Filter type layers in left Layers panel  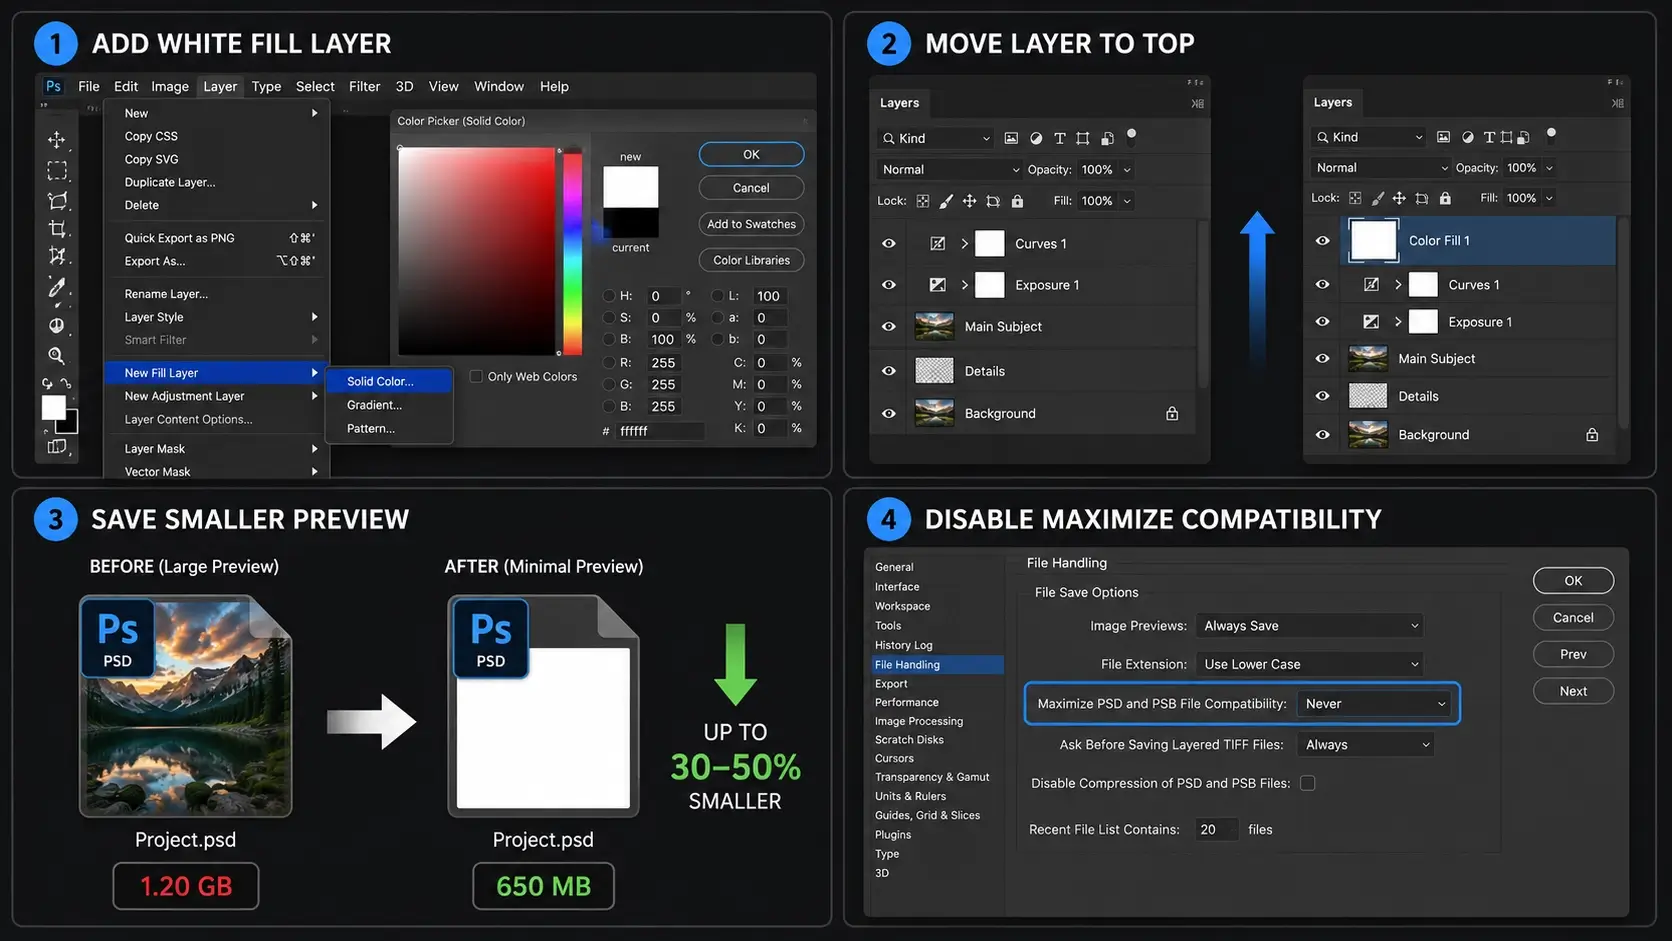(x=1059, y=138)
